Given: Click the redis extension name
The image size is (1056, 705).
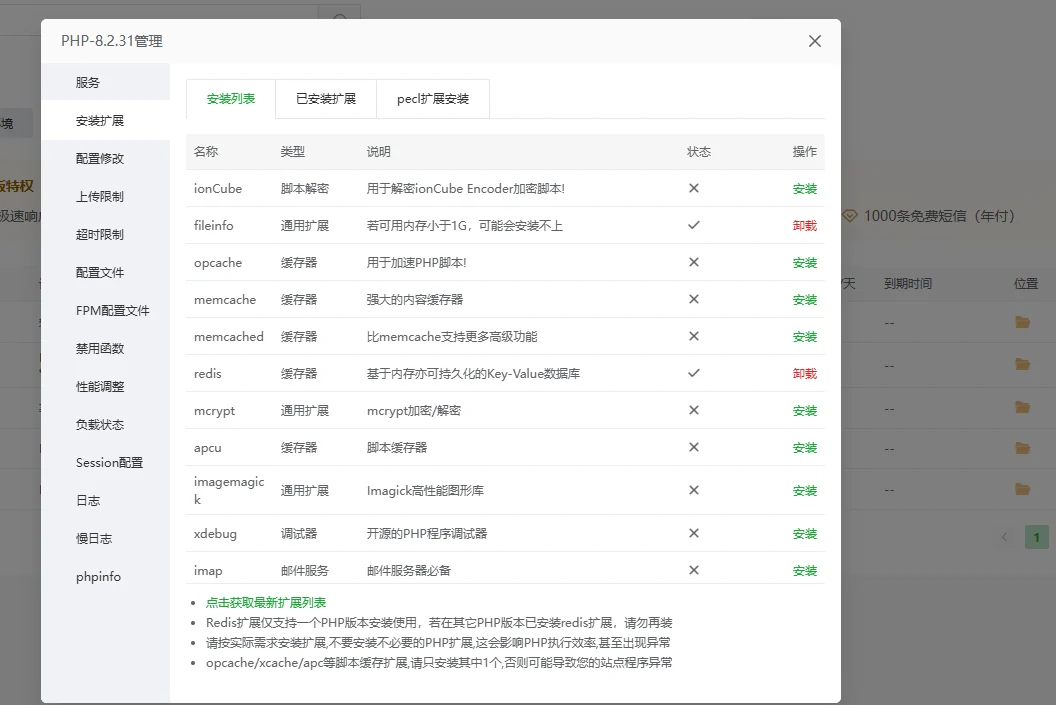Looking at the screenshot, I should (x=207, y=374).
